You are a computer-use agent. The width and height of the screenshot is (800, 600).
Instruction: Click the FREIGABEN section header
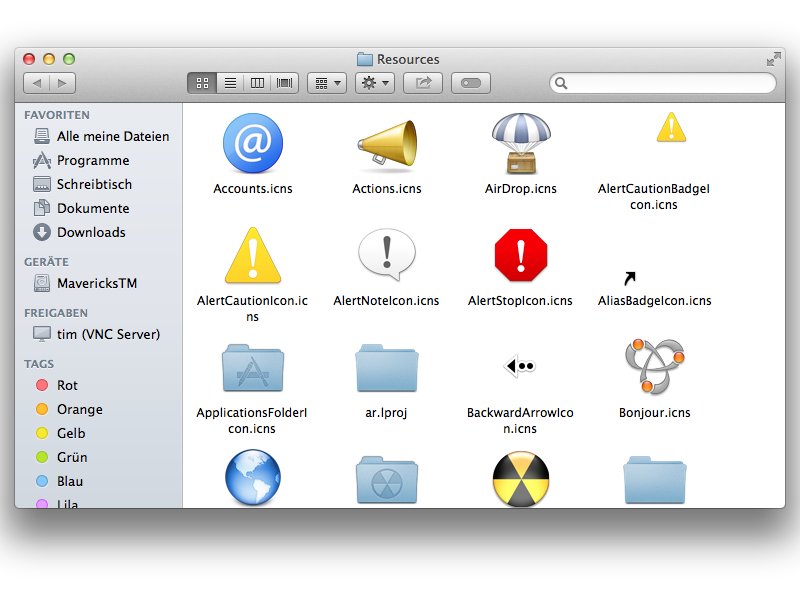(56, 313)
